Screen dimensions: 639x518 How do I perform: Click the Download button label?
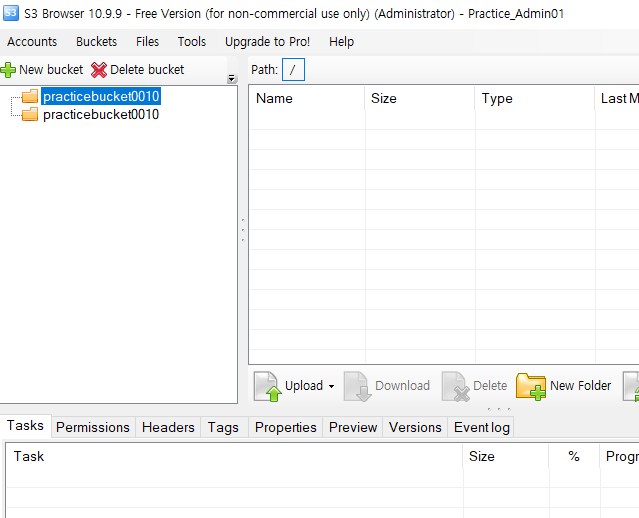point(403,386)
